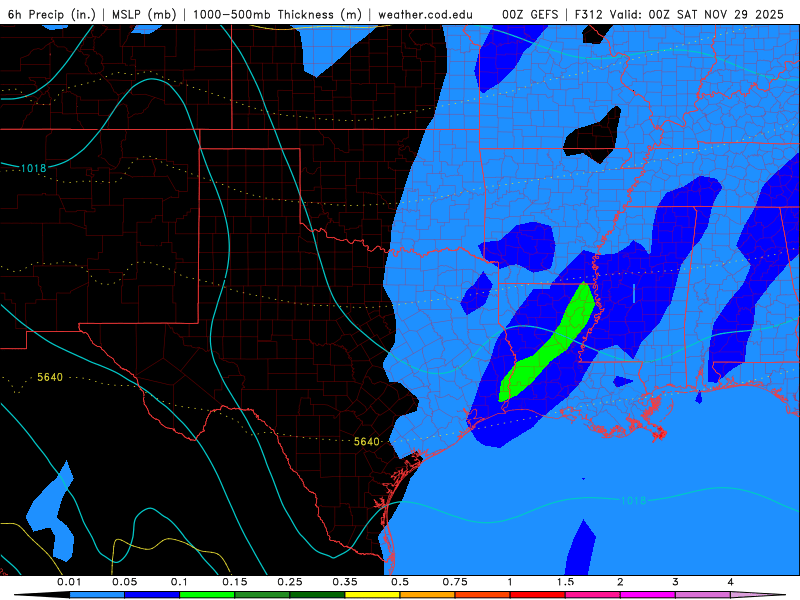
Task: Click the cyan 1018 isobar label over the Gulf
Action: coord(633,501)
